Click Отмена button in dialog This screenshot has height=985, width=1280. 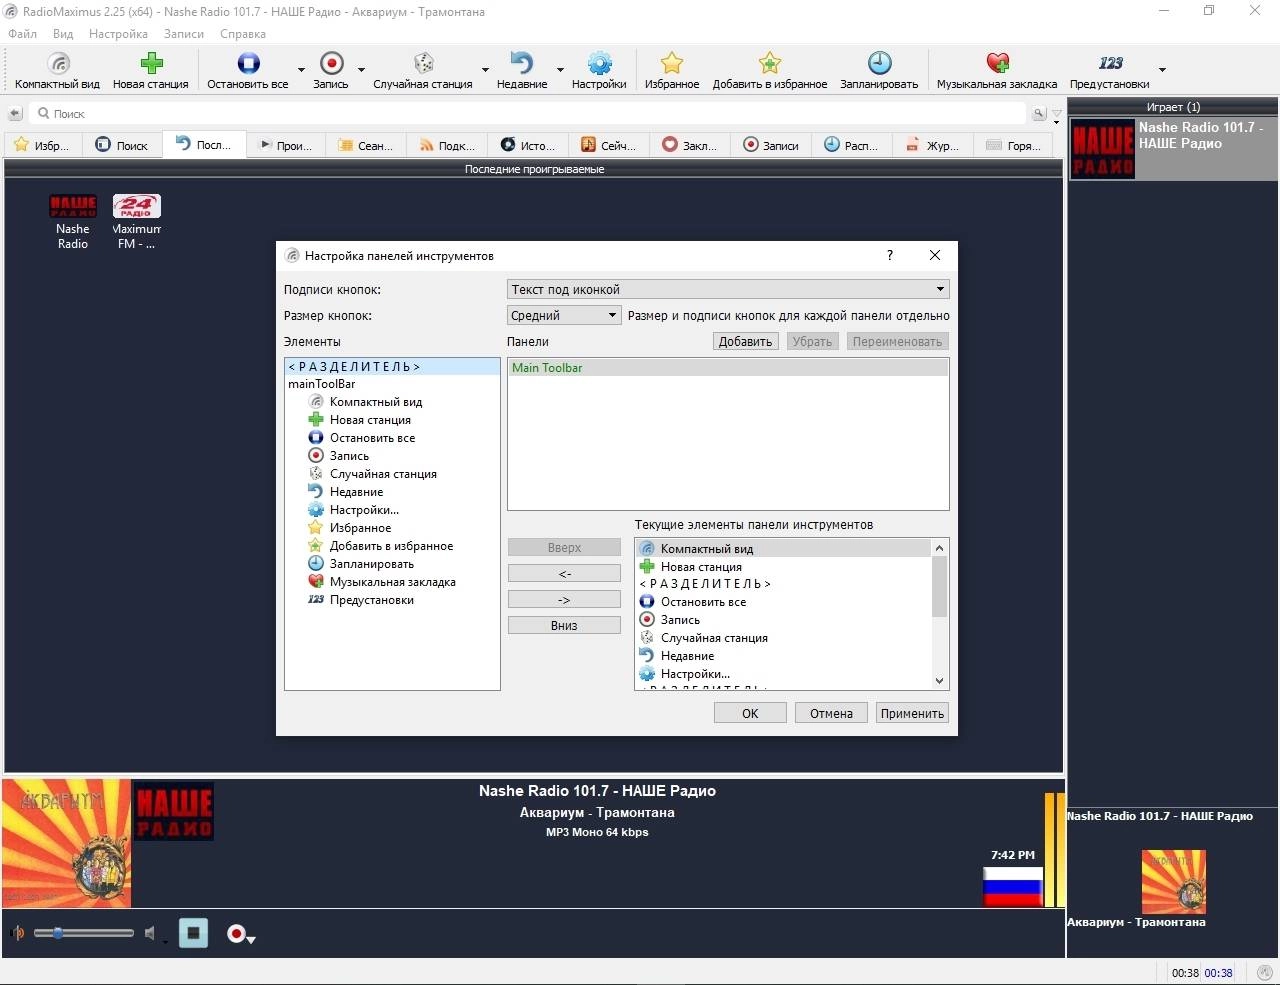click(x=831, y=713)
